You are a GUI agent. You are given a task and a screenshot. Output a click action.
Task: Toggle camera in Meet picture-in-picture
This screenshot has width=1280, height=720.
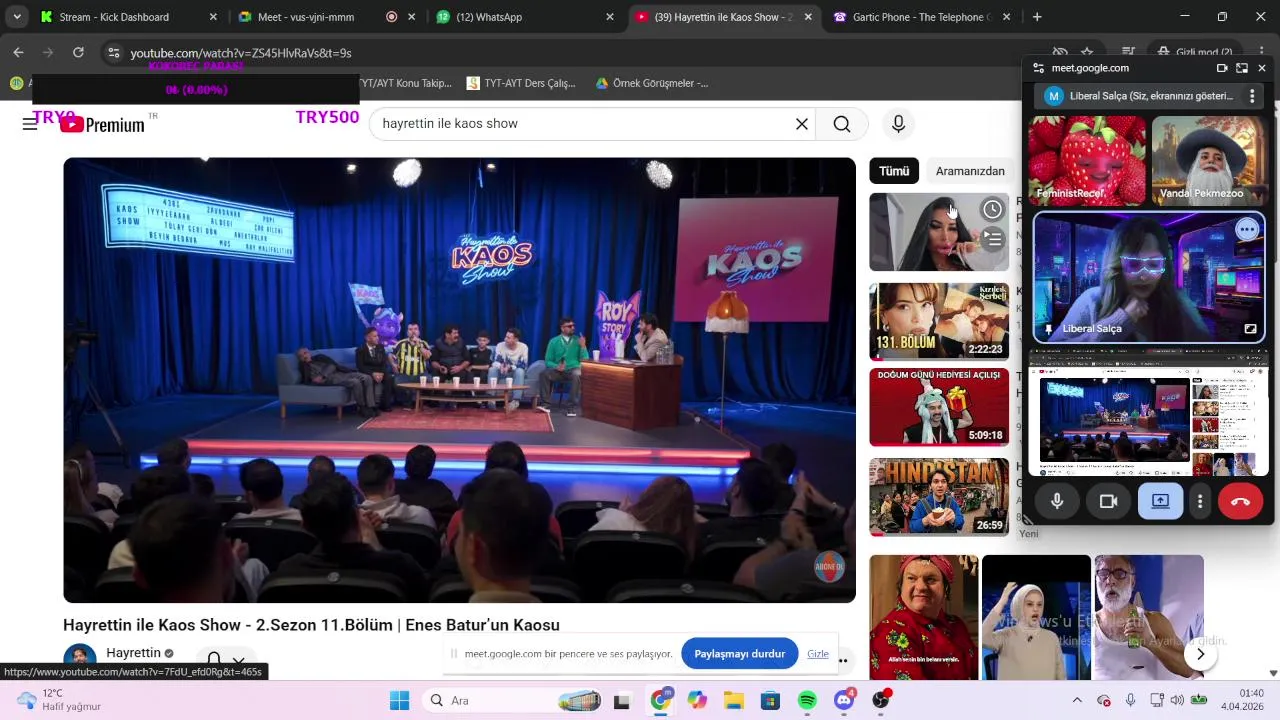pyautogui.click(x=1108, y=501)
